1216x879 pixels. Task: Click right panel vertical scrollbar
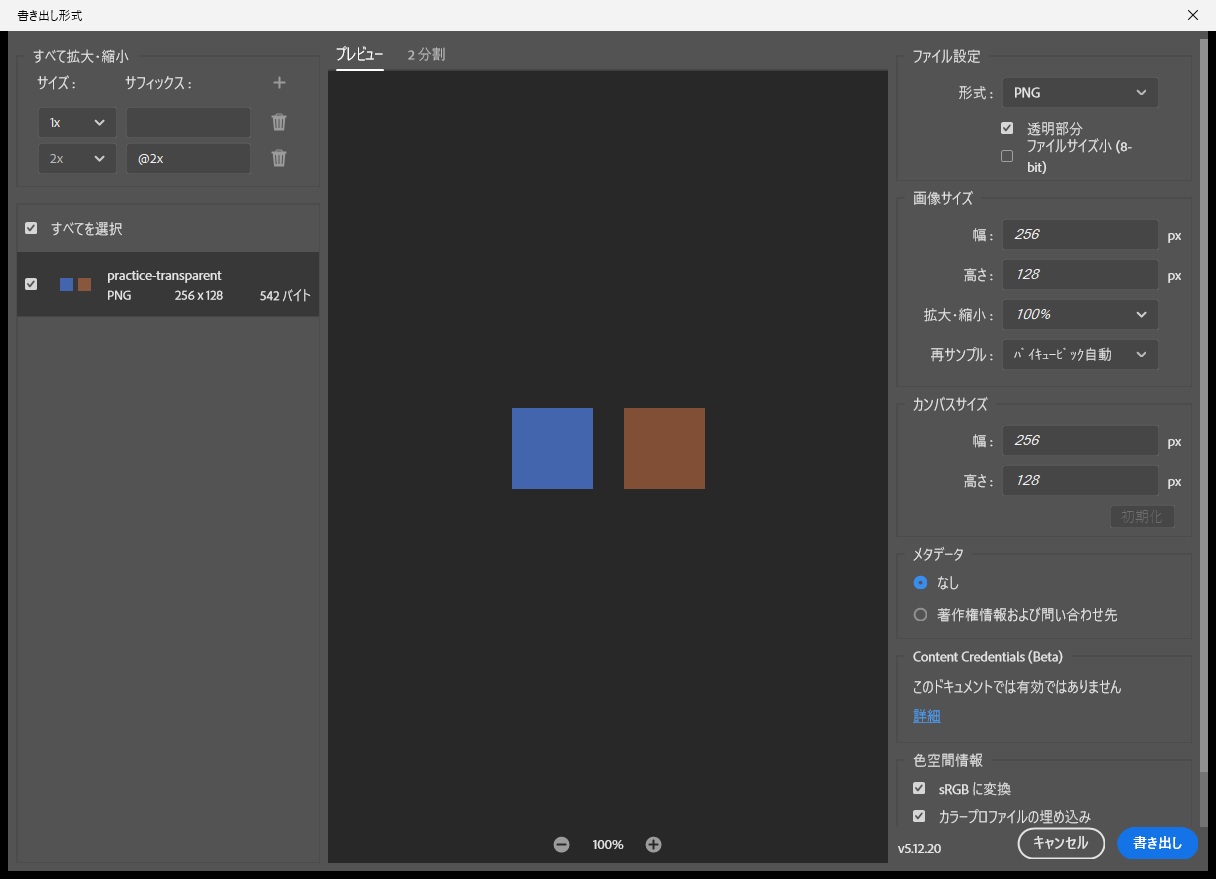pyautogui.click(x=1204, y=405)
